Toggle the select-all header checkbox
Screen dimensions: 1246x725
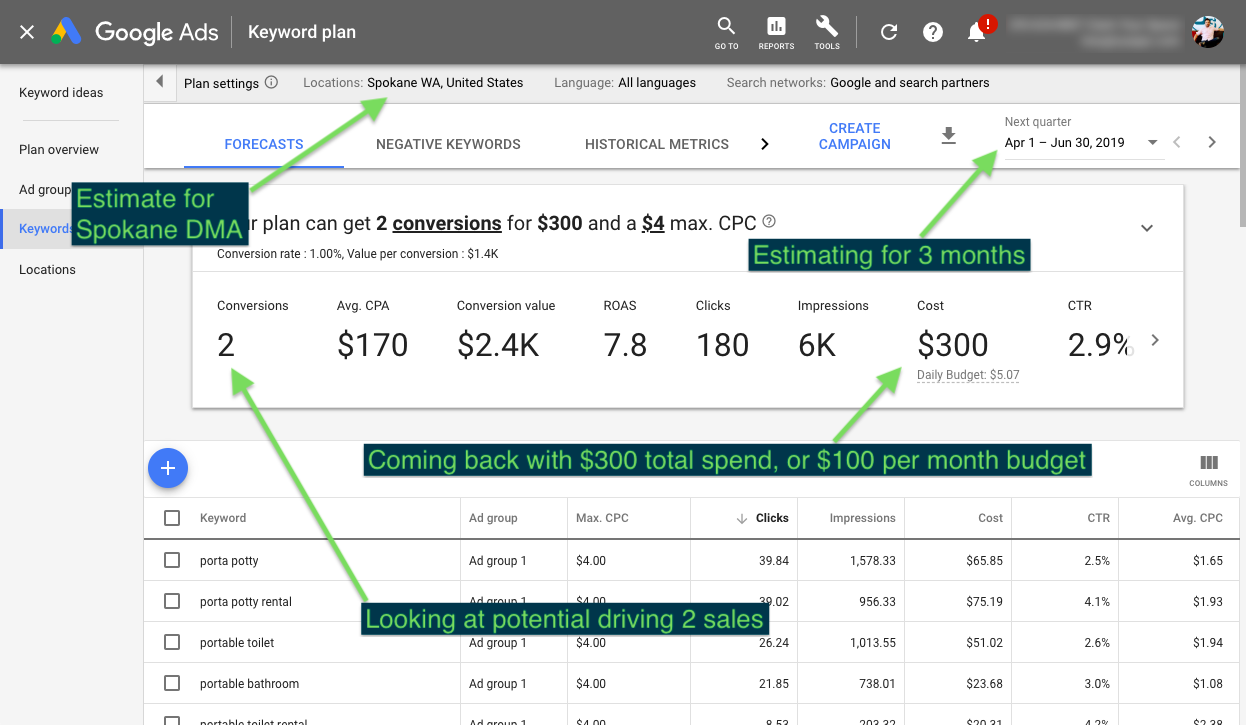(172, 518)
